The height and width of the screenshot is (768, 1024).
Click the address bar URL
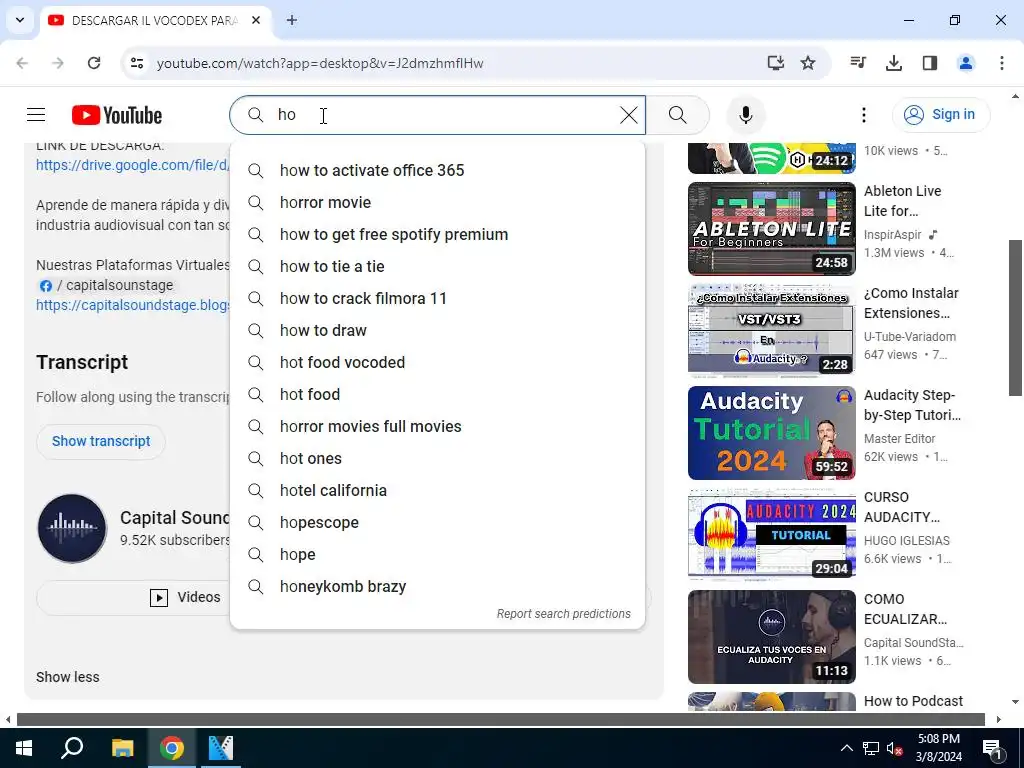[320, 63]
